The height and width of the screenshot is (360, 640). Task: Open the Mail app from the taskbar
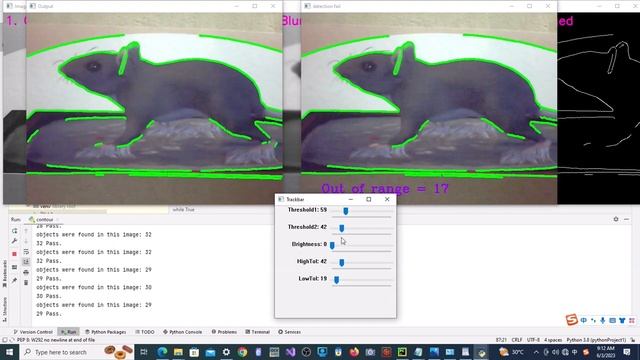click(210, 352)
